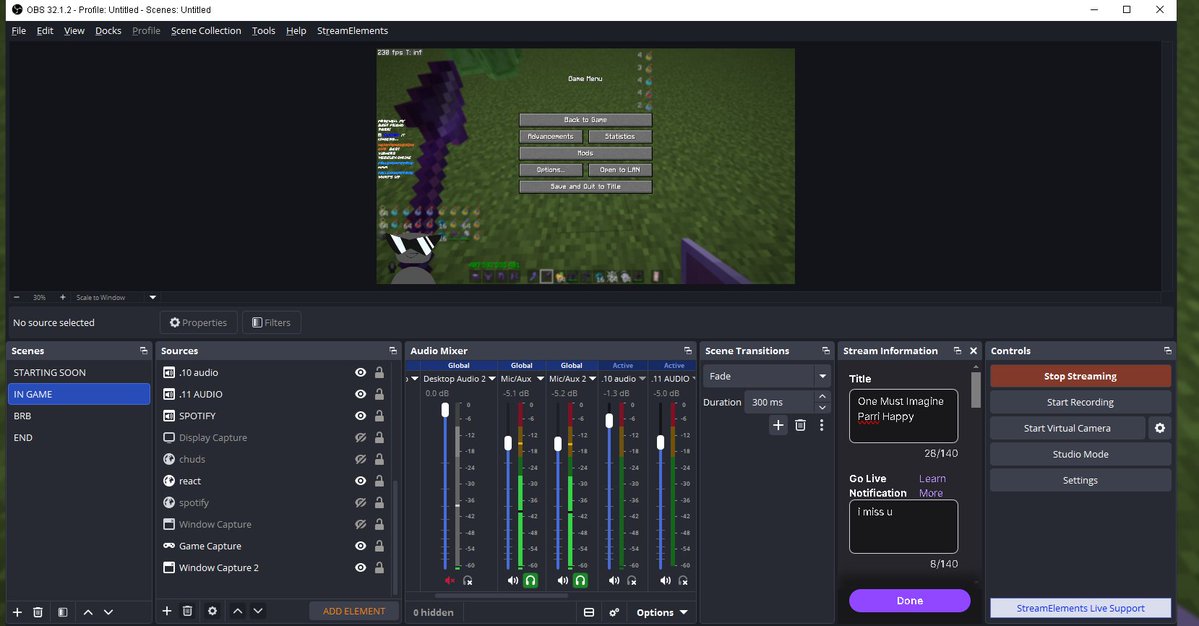Increase transition duration with up arrow
The height and width of the screenshot is (626, 1199).
[822, 397]
